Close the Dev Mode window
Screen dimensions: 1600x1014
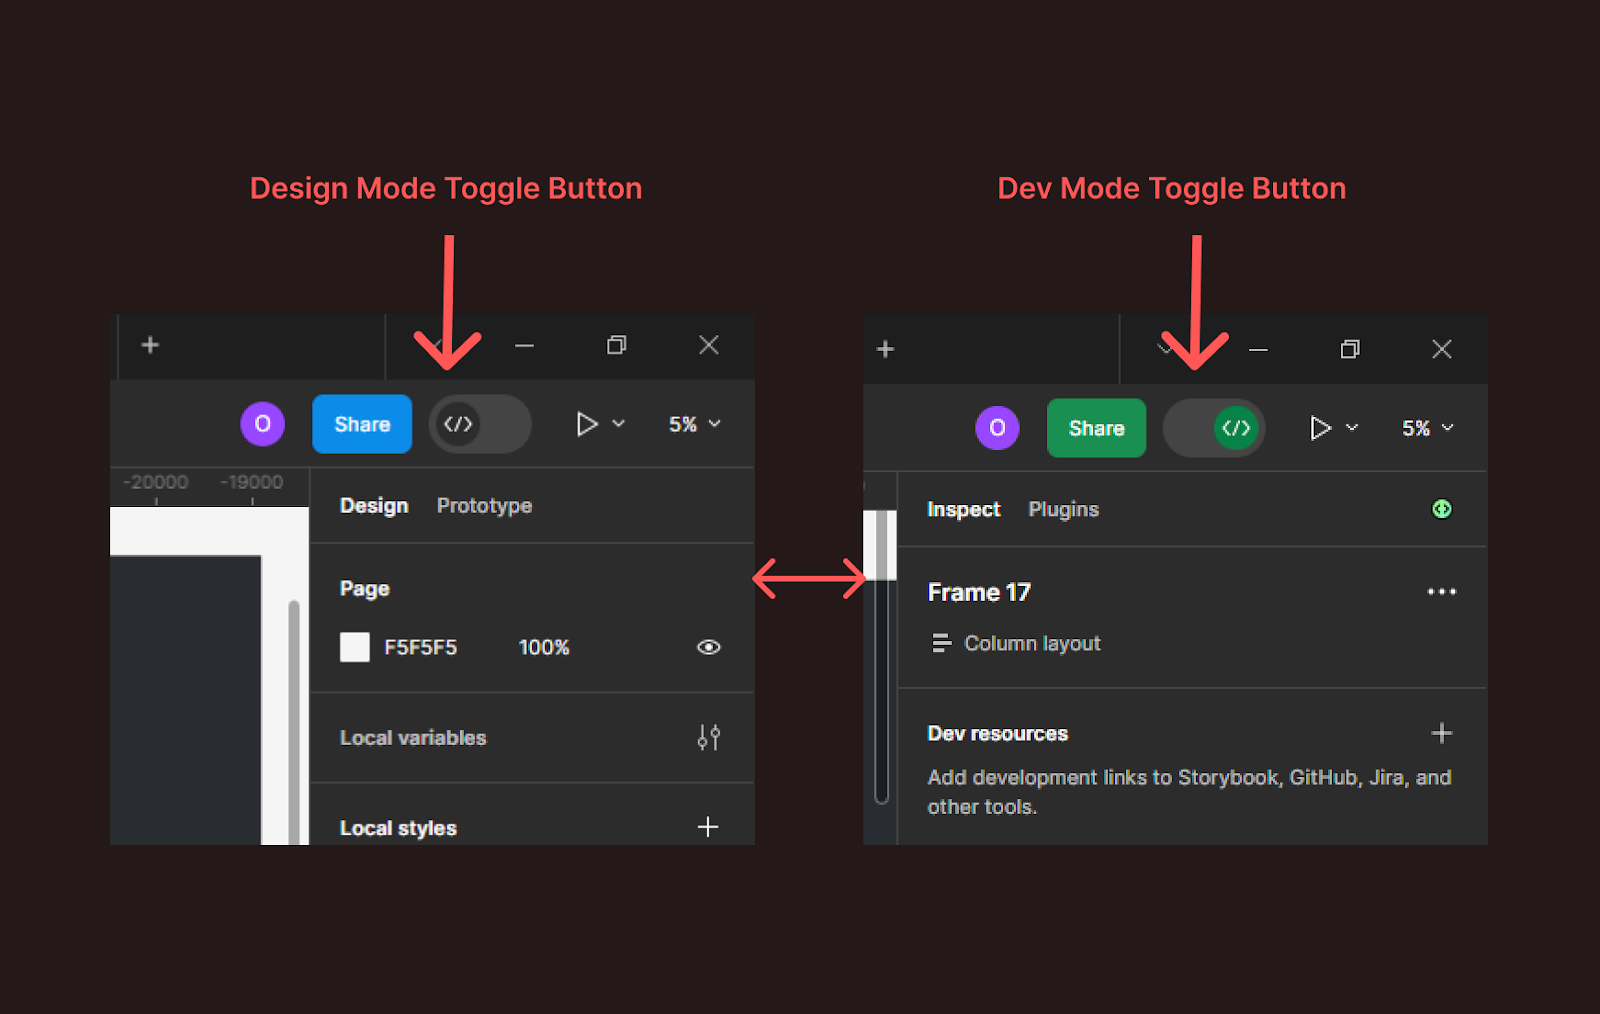[x=1441, y=349]
